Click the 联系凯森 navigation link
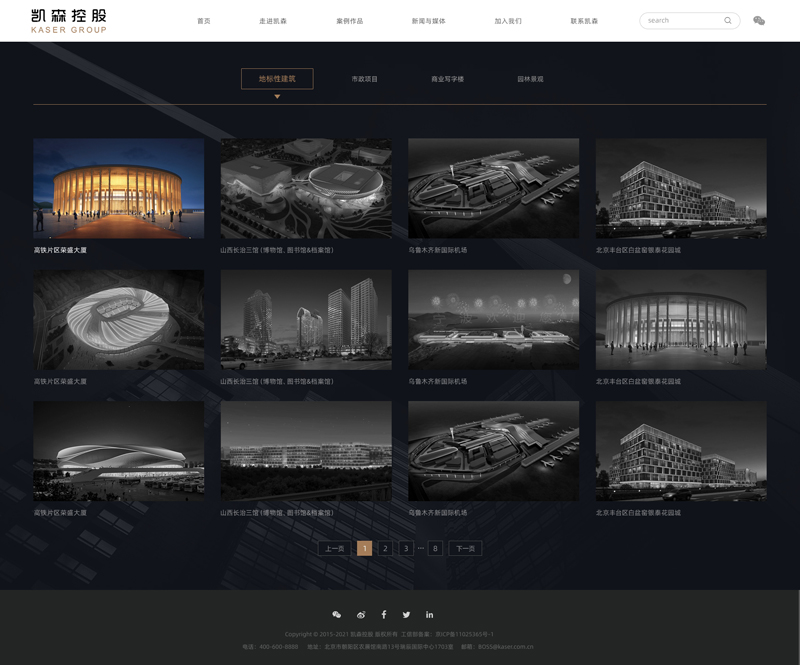800x665 pixels. click(x=584, y=21)
